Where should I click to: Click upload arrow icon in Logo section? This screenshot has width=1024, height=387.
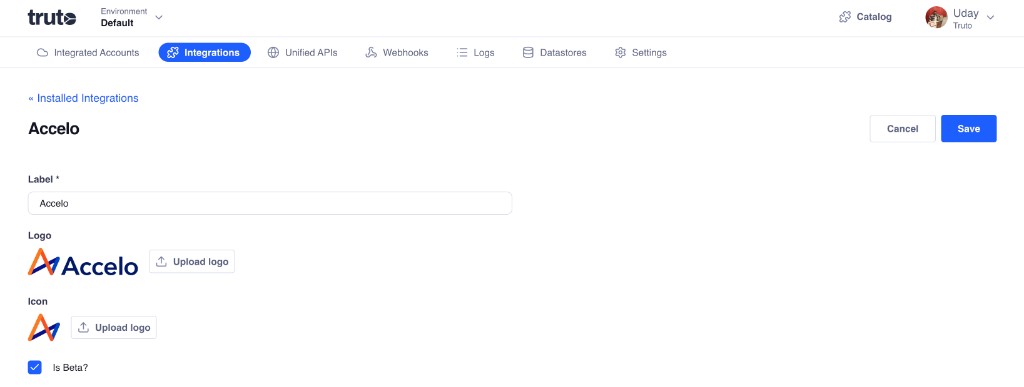tap(161, 262)
